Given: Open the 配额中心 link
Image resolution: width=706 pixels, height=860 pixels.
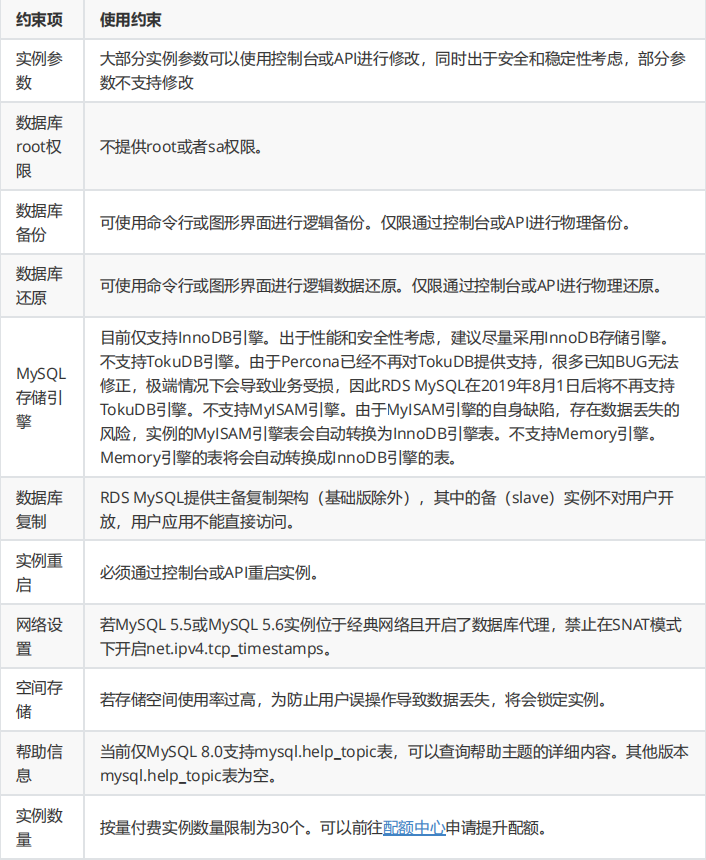Looking at the screenshot, I should pyautogui.click(x=414, y=827).
